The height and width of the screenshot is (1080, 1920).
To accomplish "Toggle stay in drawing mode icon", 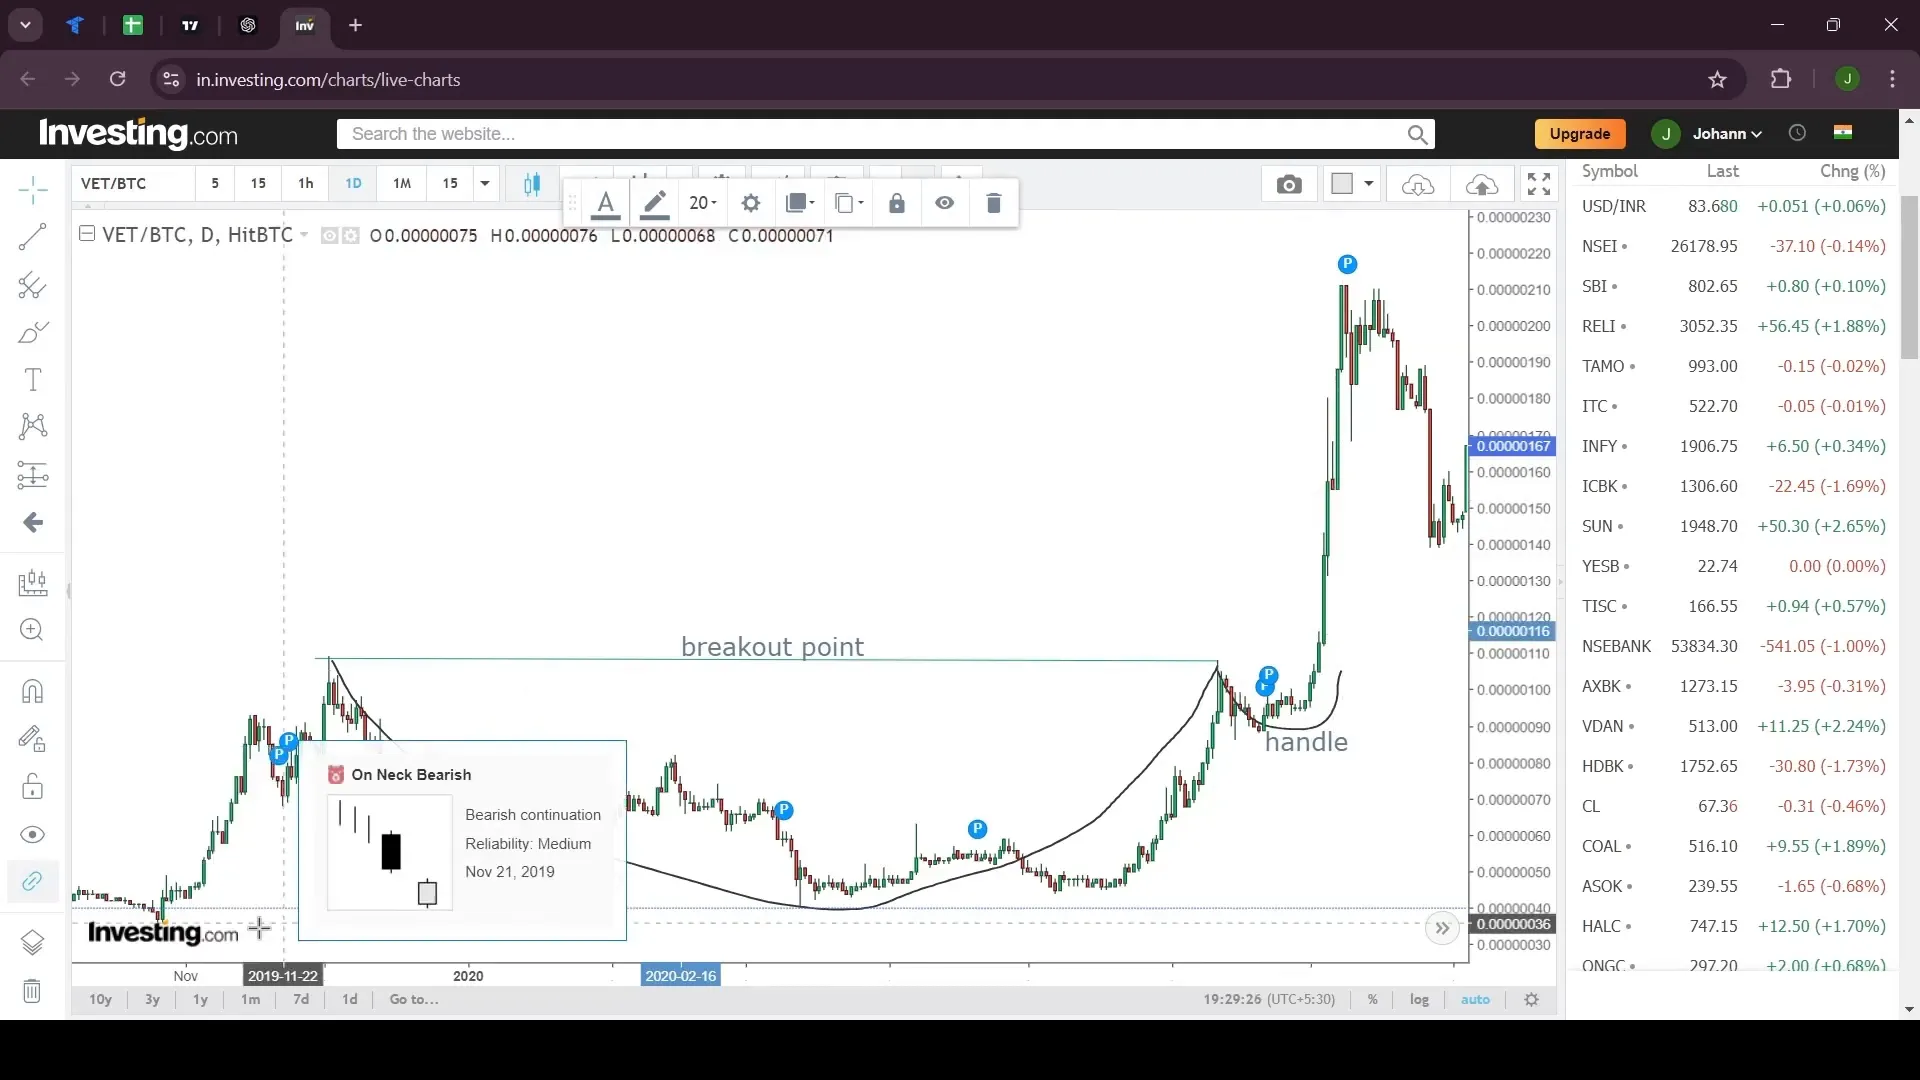I will point(32,740).
